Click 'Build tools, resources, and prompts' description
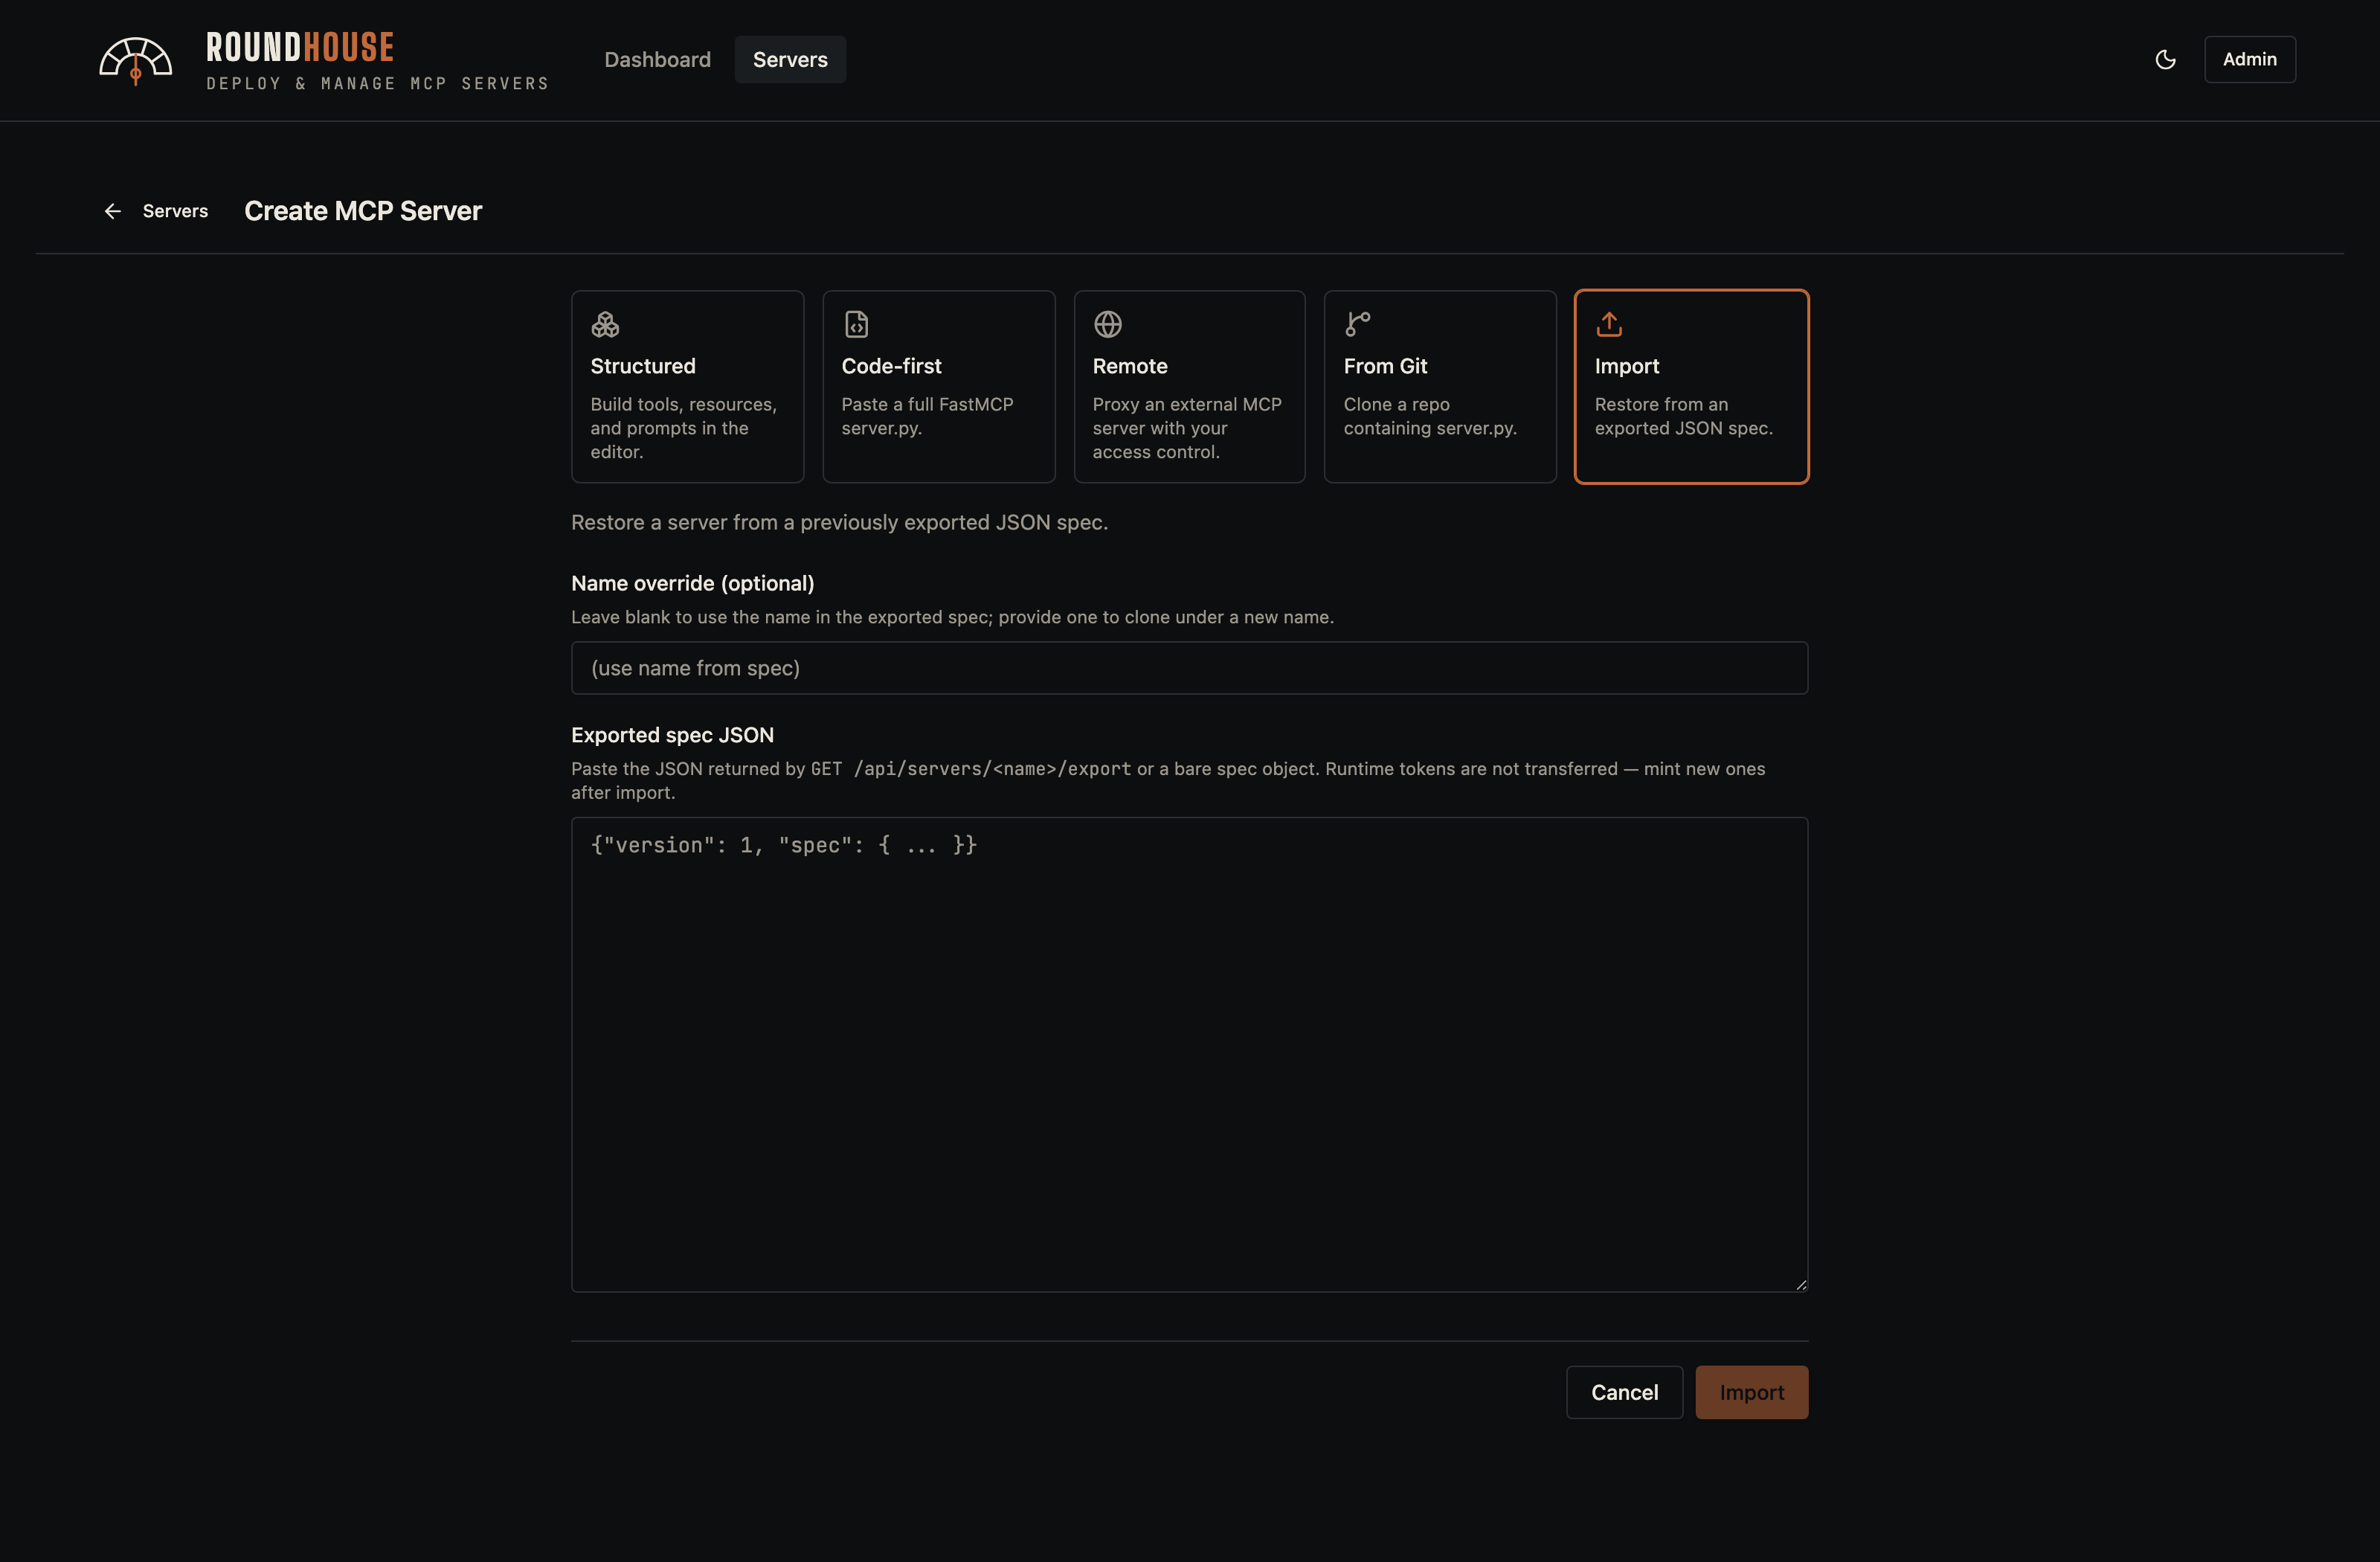Screen dimensions: 2380x1562 point(683,428)
